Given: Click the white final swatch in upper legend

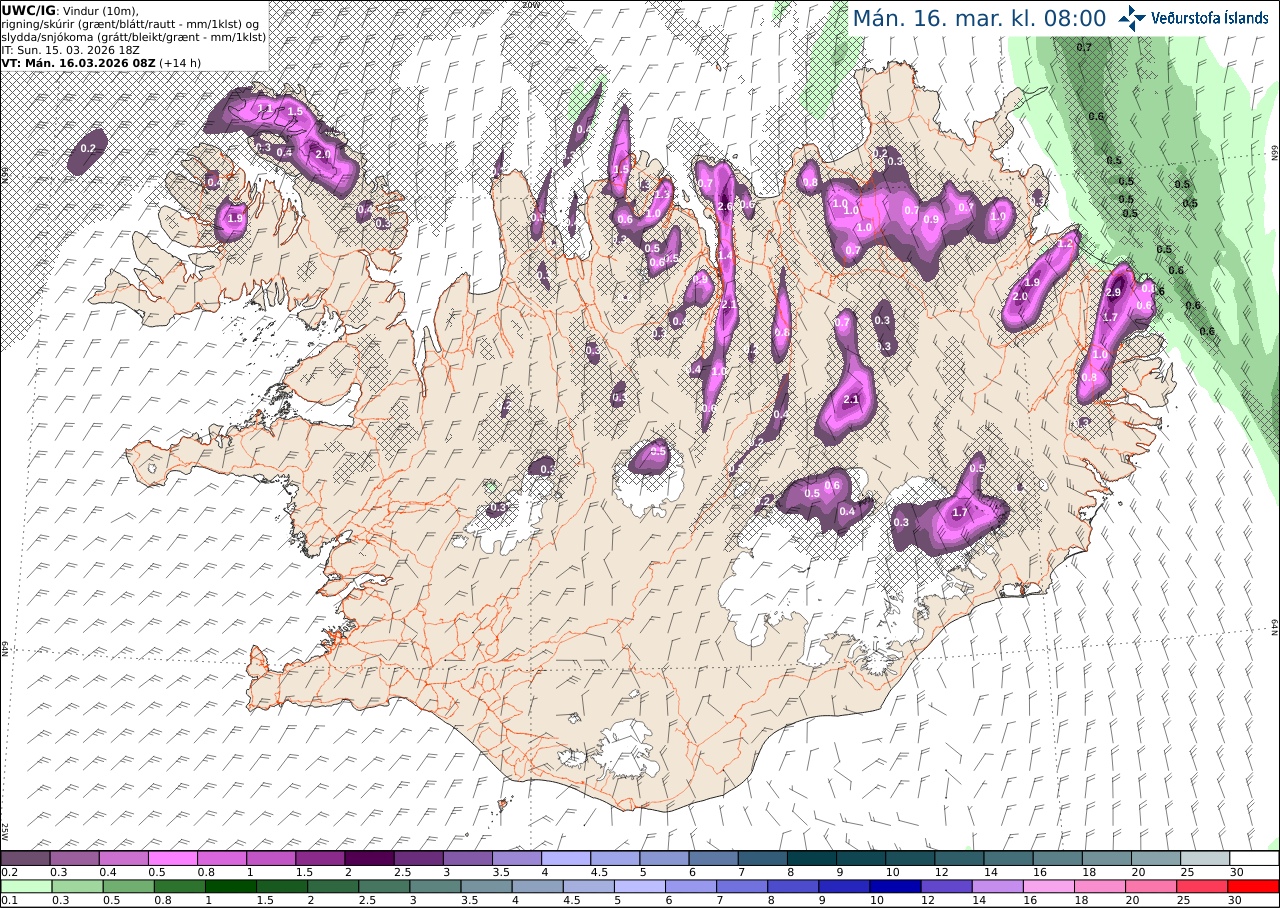Looking at the screenshot, I should click(1254, 858).
